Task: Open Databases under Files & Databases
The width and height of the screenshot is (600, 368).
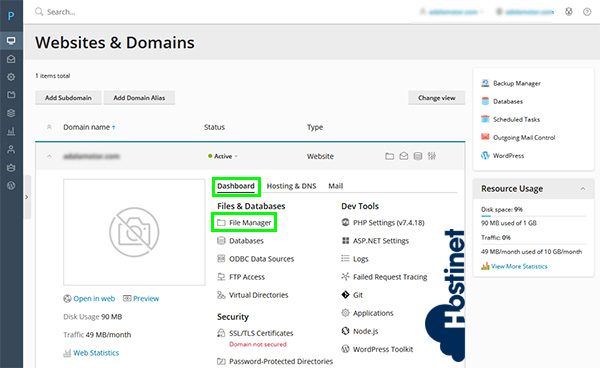Action: [x=240, y=241]
